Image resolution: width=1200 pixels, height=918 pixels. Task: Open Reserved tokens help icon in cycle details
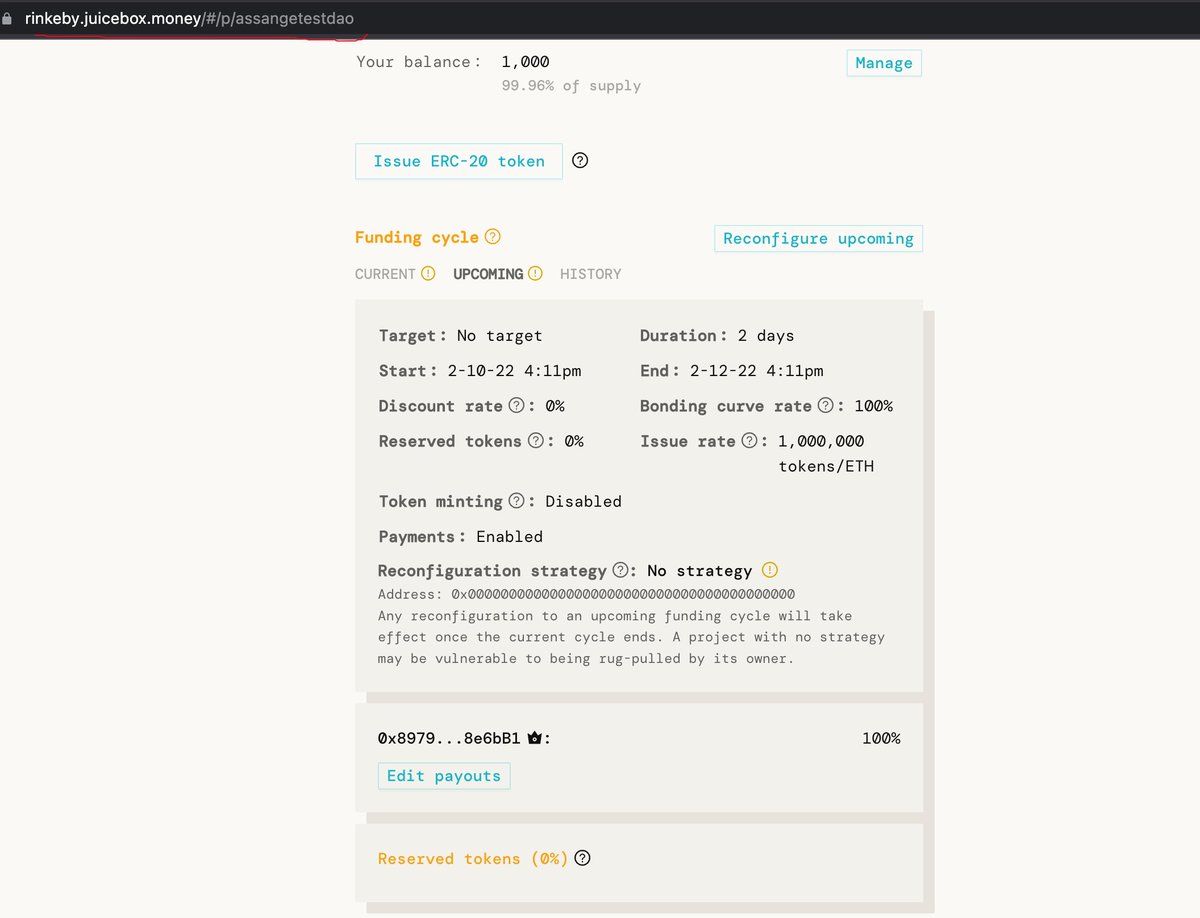(535, 441)
